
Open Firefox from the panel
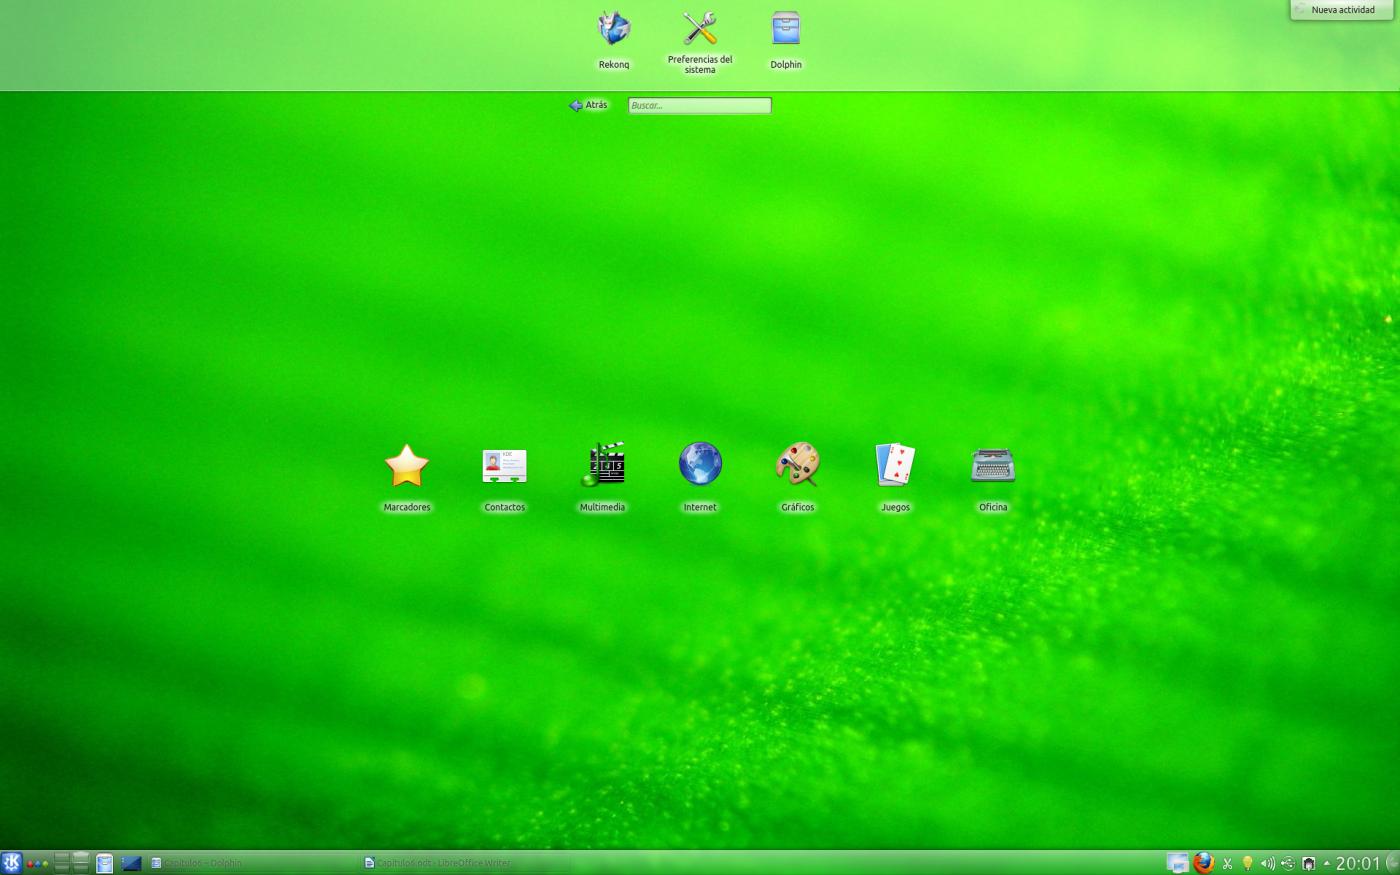1204,863
